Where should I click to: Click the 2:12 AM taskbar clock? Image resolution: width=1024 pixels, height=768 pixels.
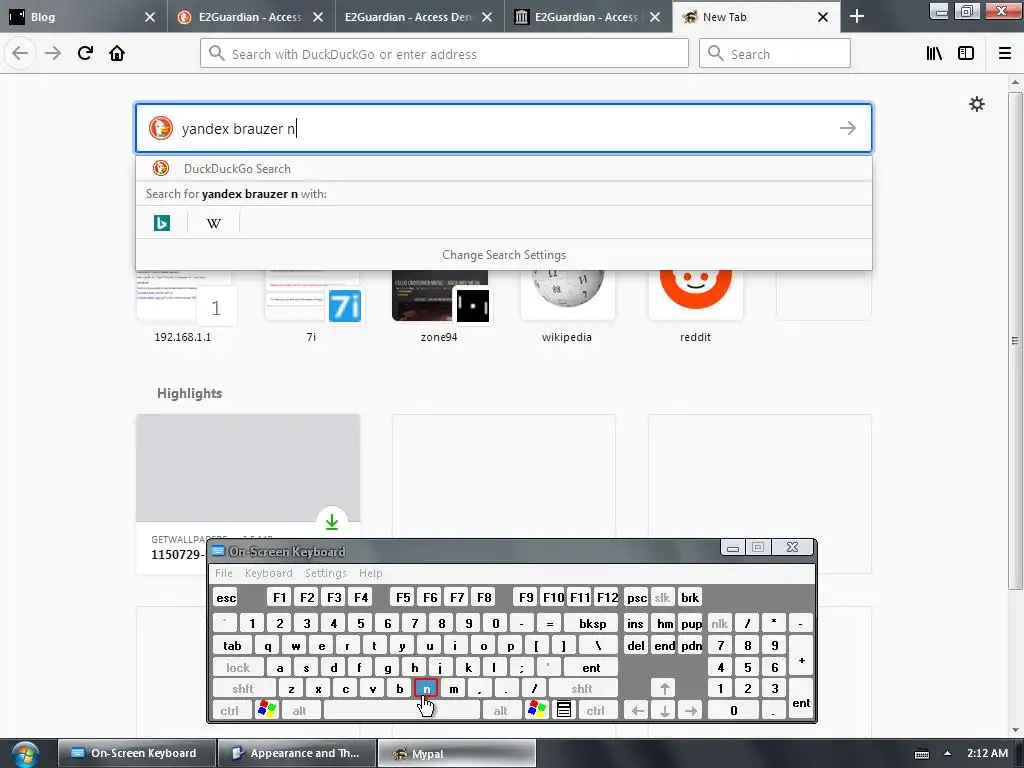coord(987,753)
